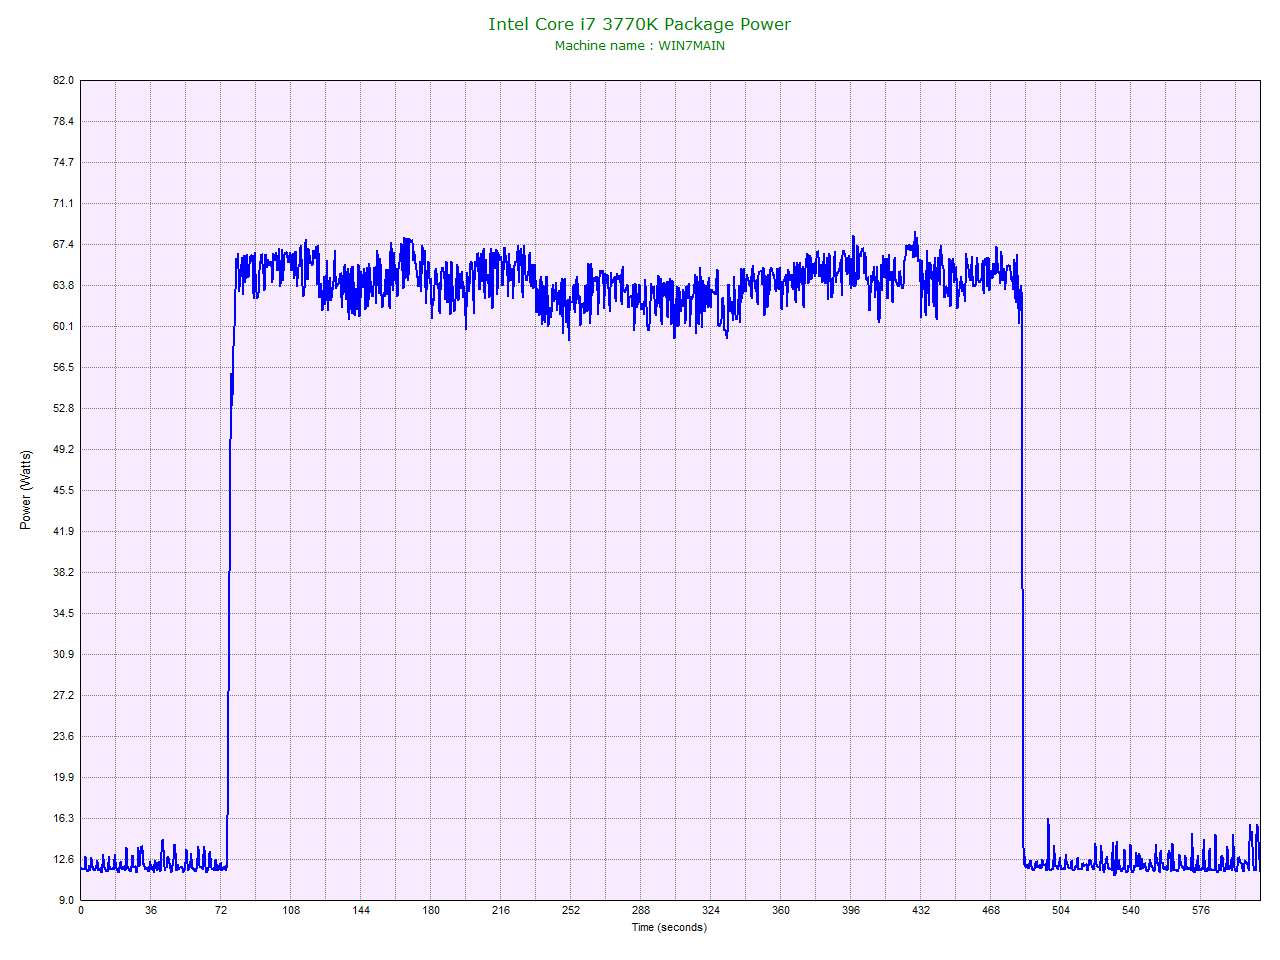
Task: Click the 38.2 y-axis value
Action: (x=63, y=572)
